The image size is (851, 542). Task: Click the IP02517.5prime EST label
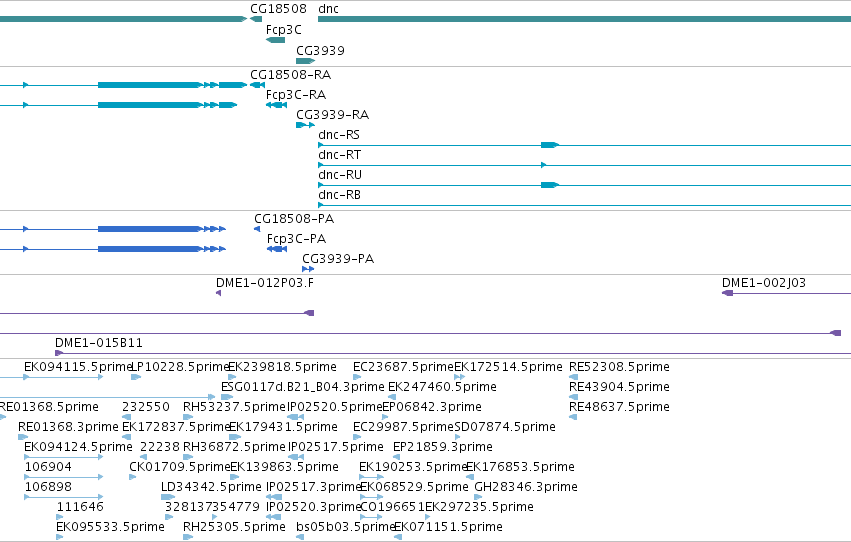tap(335, 447)
